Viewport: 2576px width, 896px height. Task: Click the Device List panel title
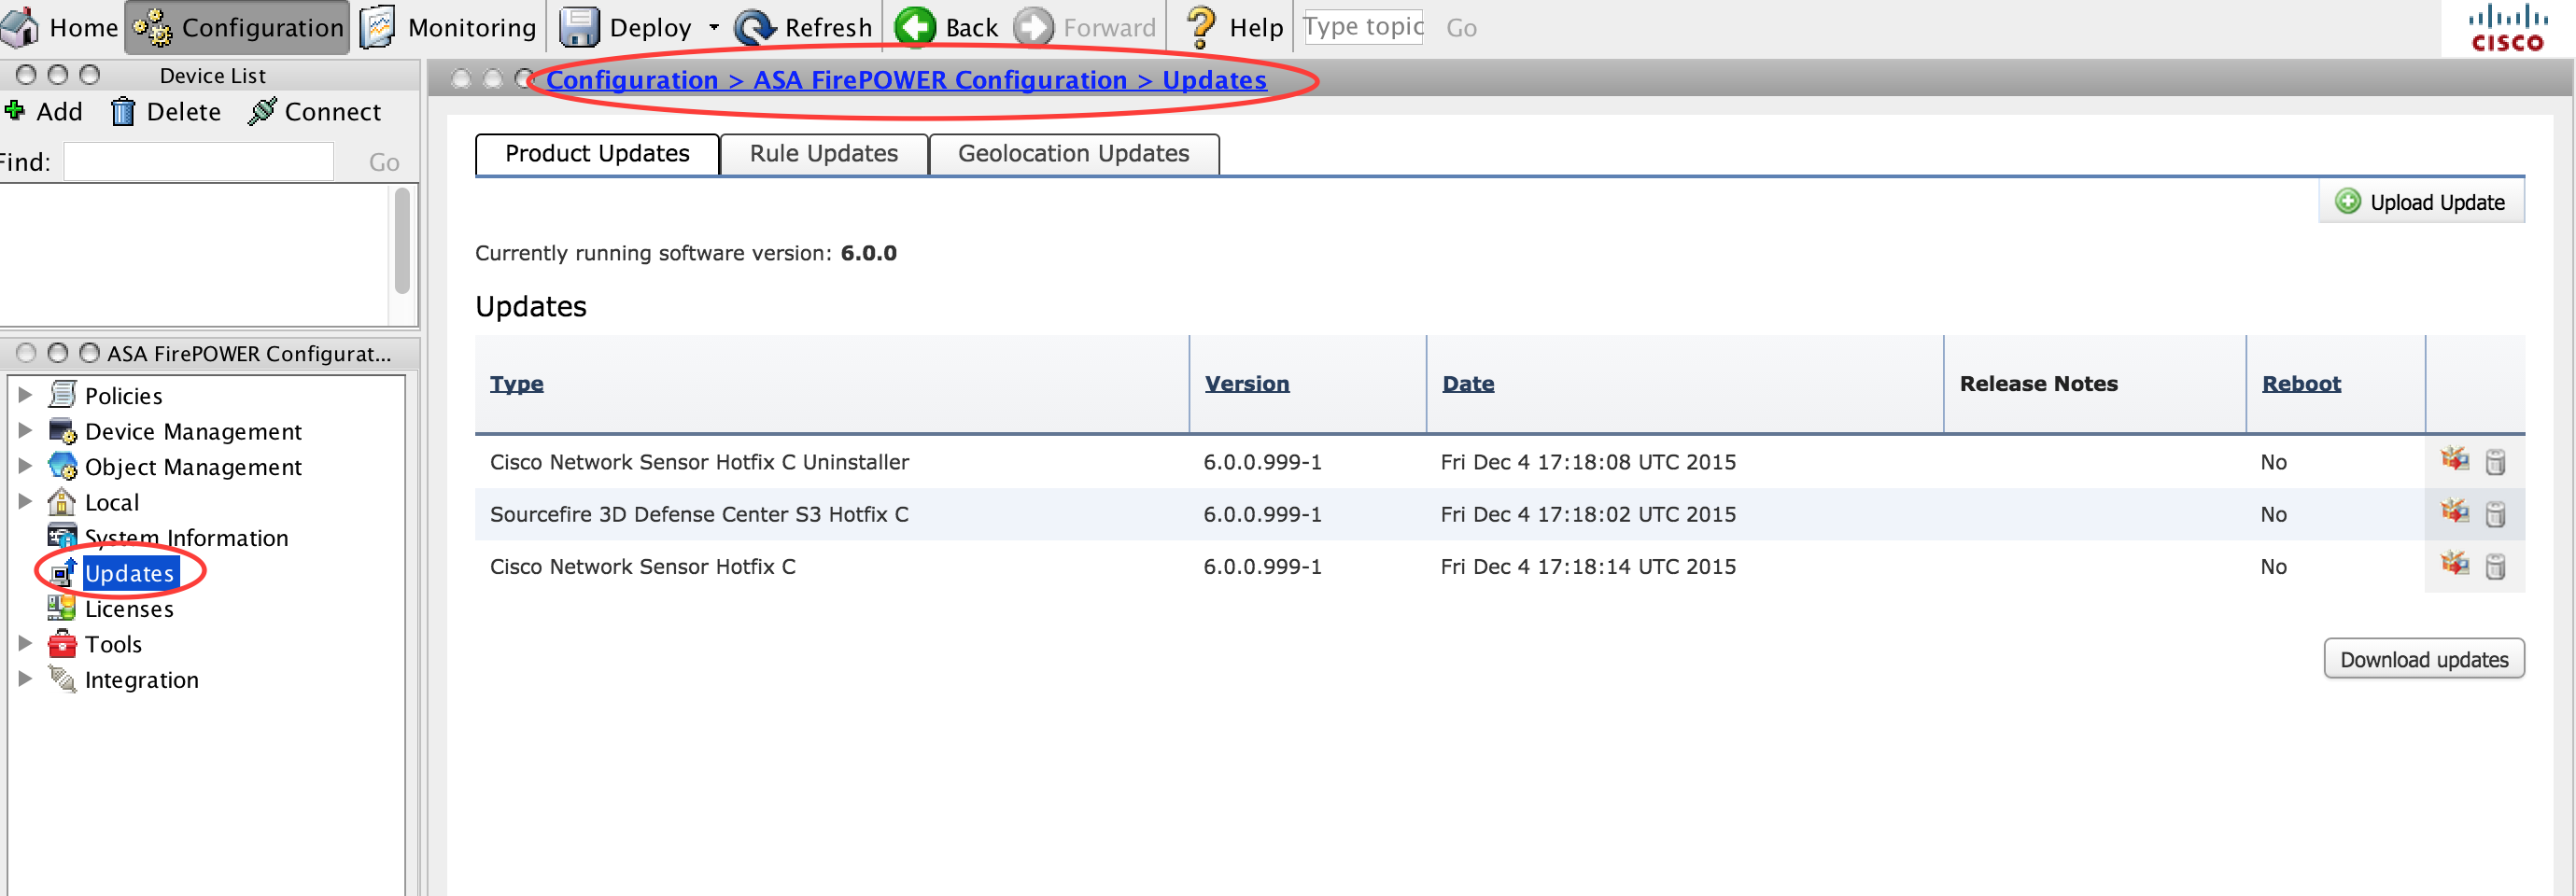(x=213, y=75)
